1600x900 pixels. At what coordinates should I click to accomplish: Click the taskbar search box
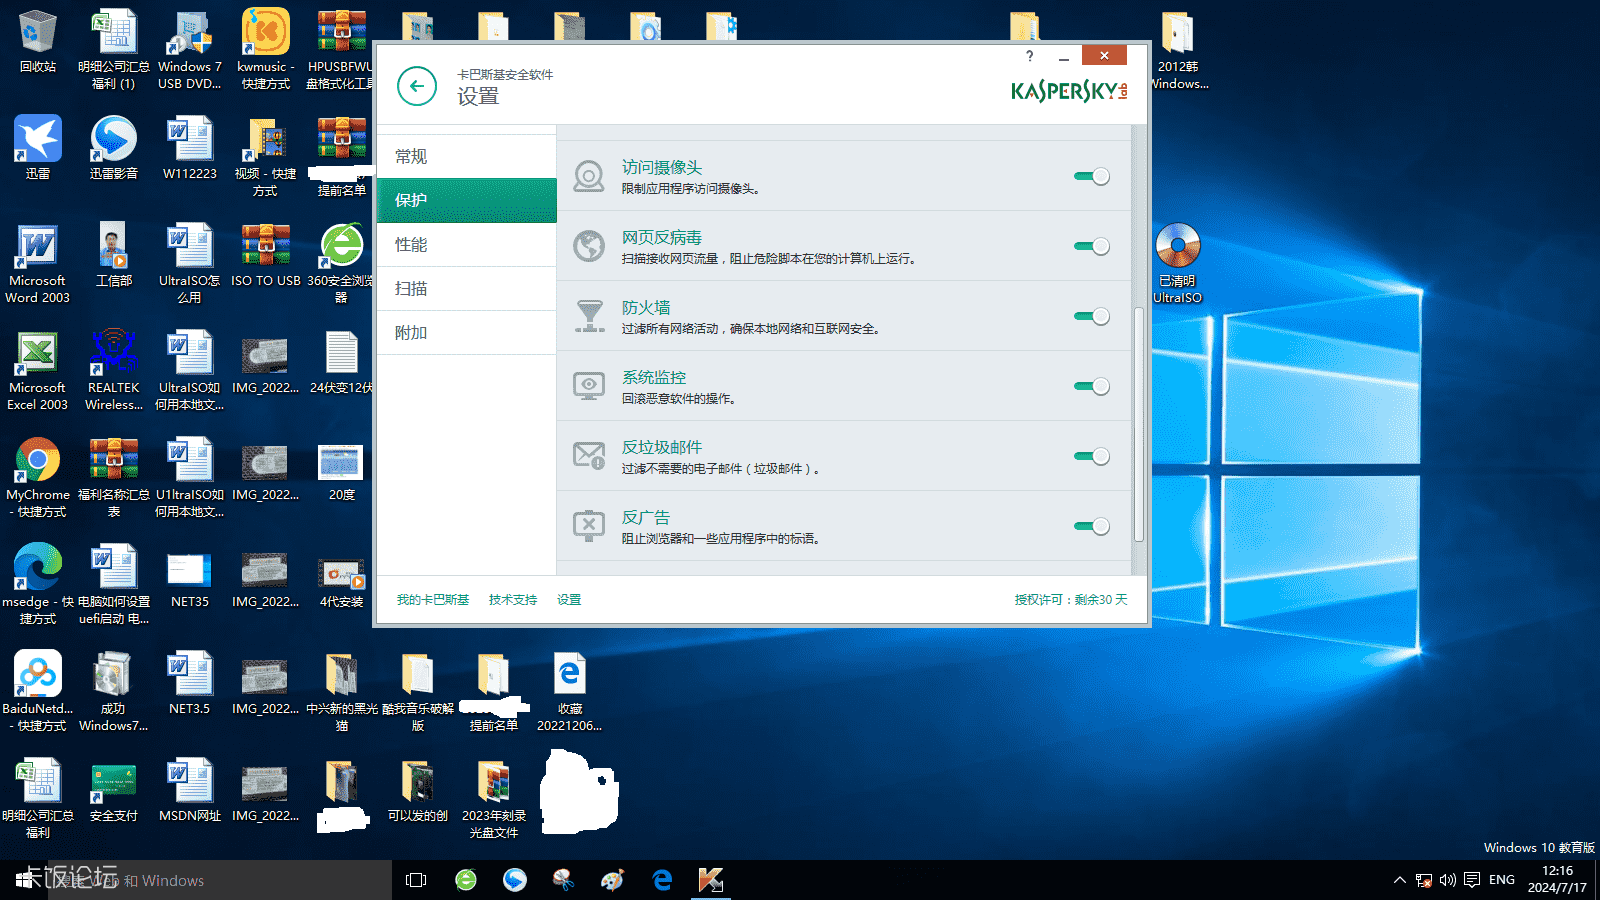point(220,880)
